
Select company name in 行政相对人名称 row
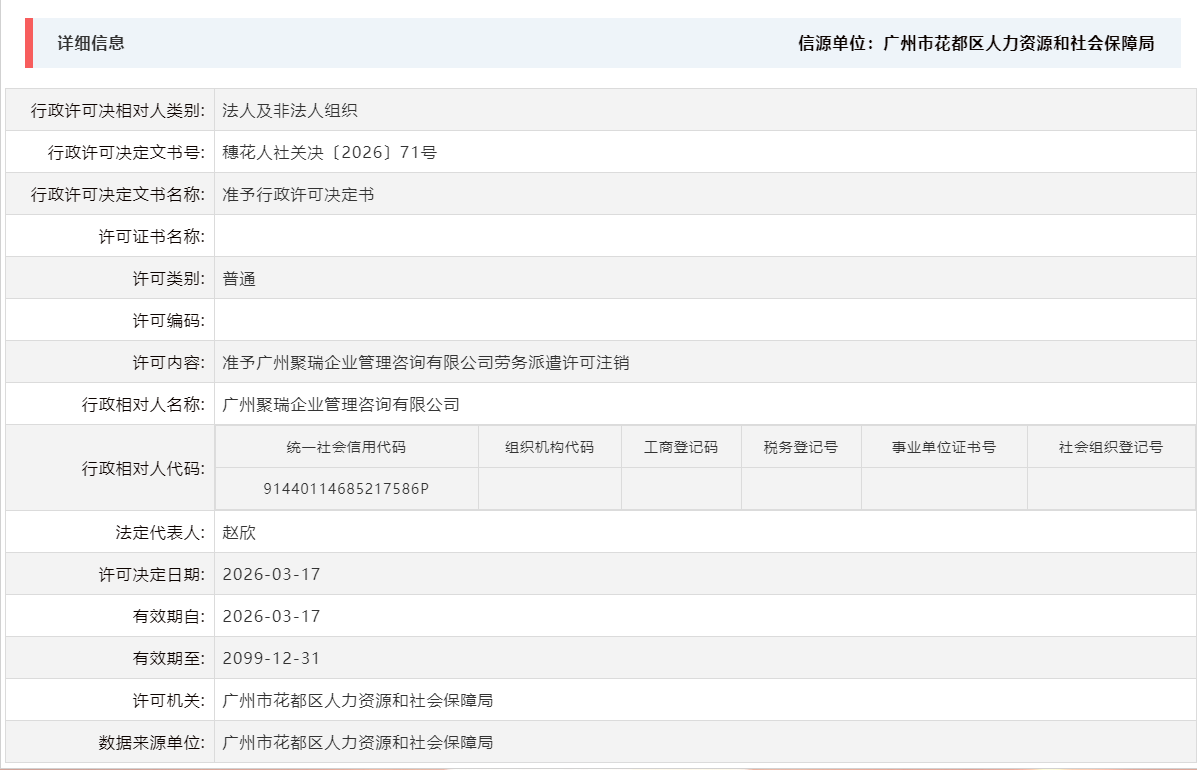(341, 404)
